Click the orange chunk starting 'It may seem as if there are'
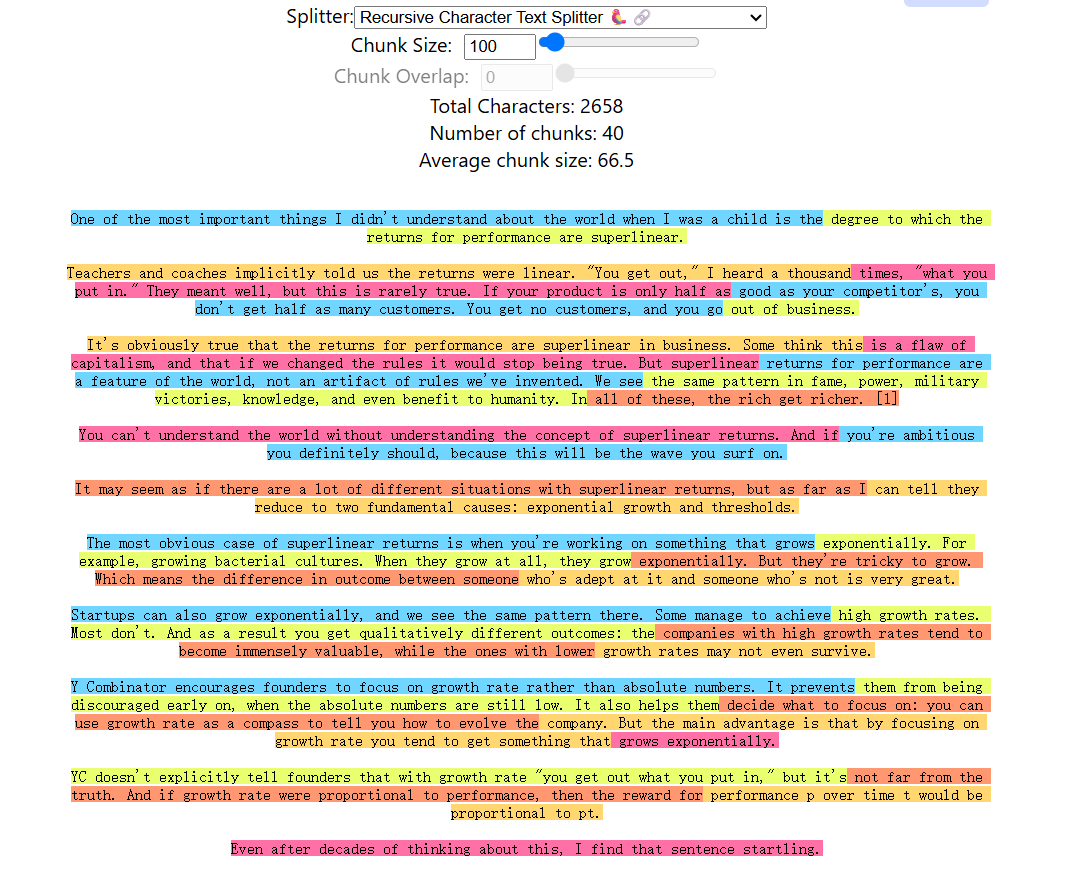The height and width of the screenshot is (870, 1085). pos(471,489)
